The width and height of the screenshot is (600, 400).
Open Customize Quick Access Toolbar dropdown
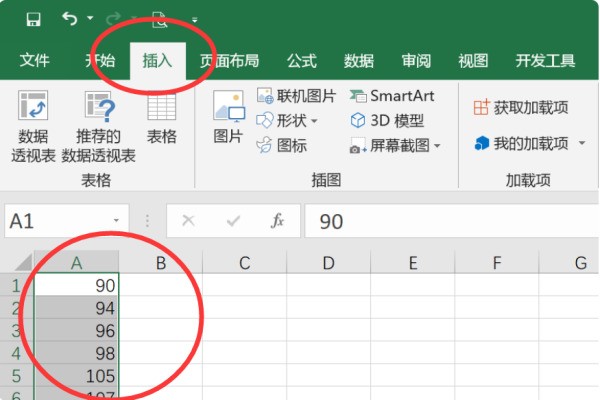point(195,20)
